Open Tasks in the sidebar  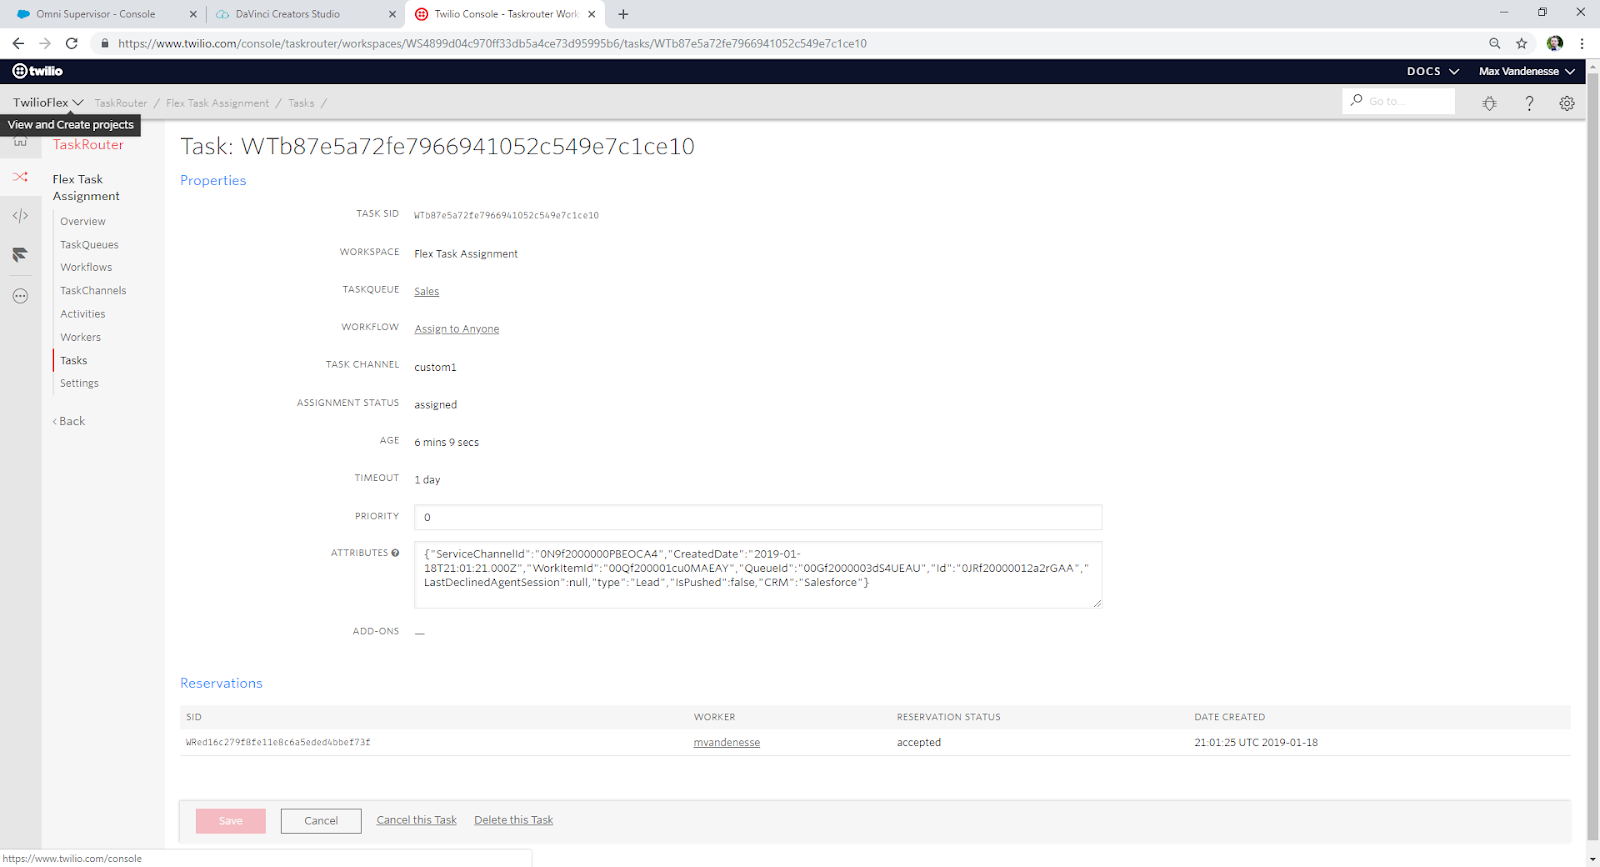(x=74, y=361)
